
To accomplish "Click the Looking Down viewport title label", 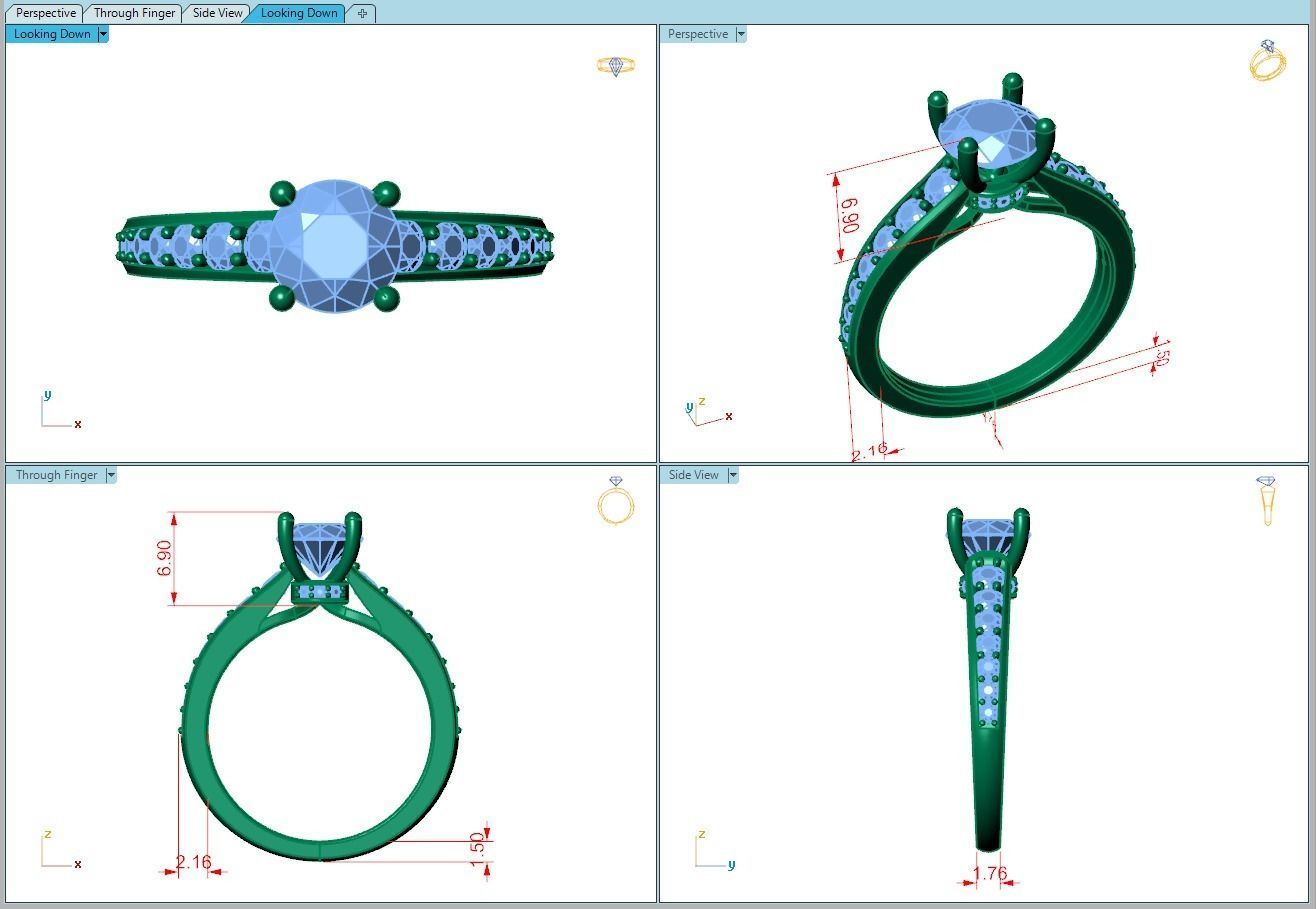I will tap(52, 34).
